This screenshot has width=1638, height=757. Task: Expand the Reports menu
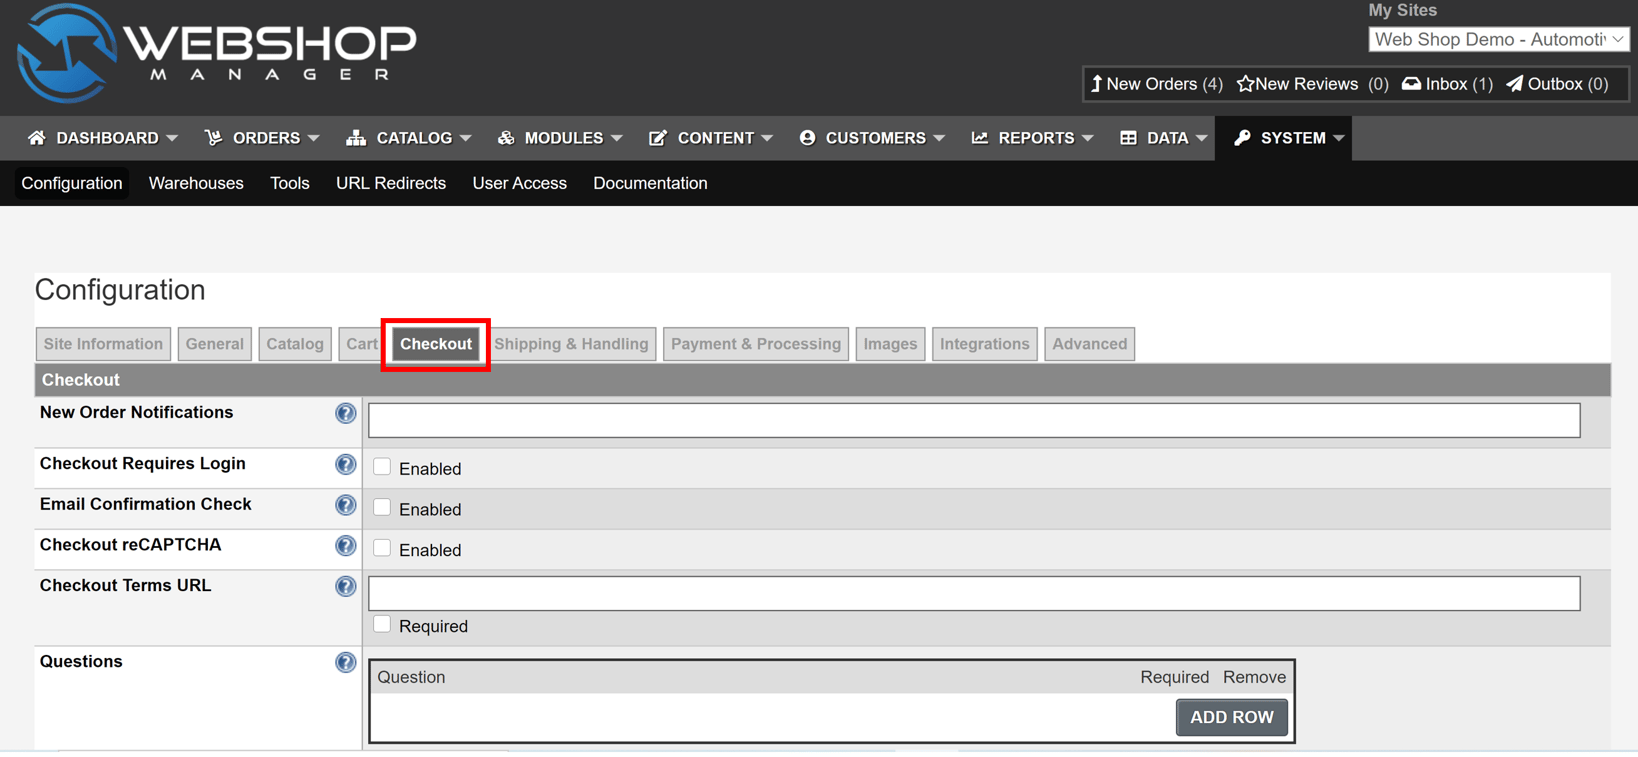(1032, 138)
